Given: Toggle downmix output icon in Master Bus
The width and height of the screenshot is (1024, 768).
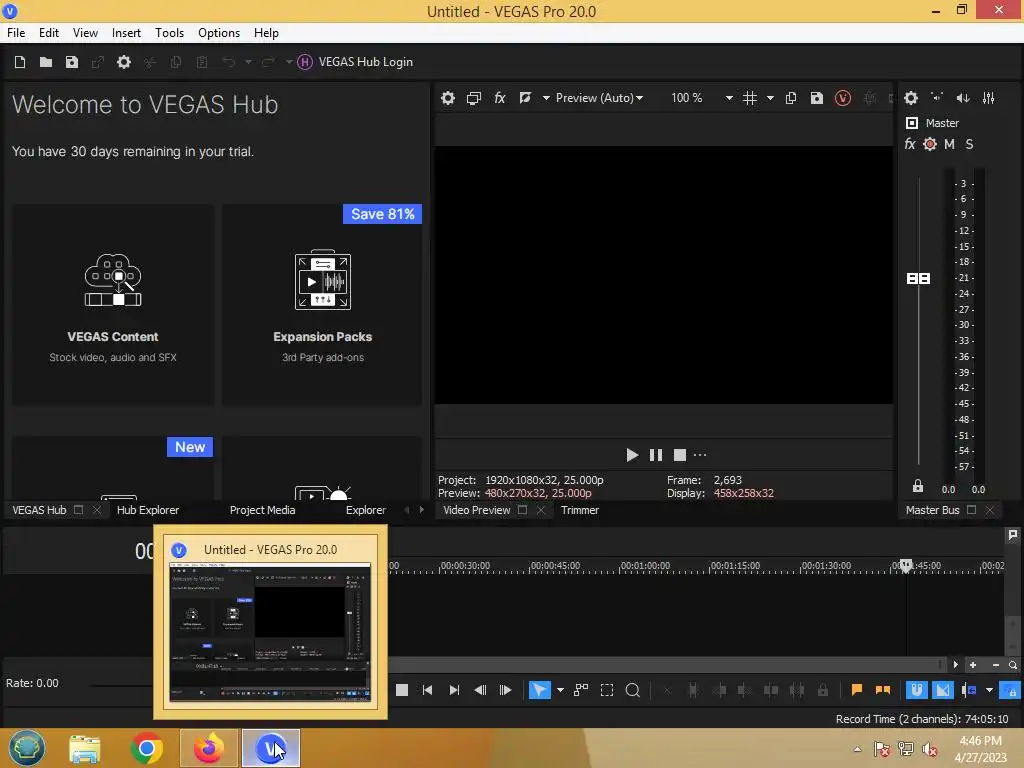Looking at the screenshot, I should click(x=937, y=98).
